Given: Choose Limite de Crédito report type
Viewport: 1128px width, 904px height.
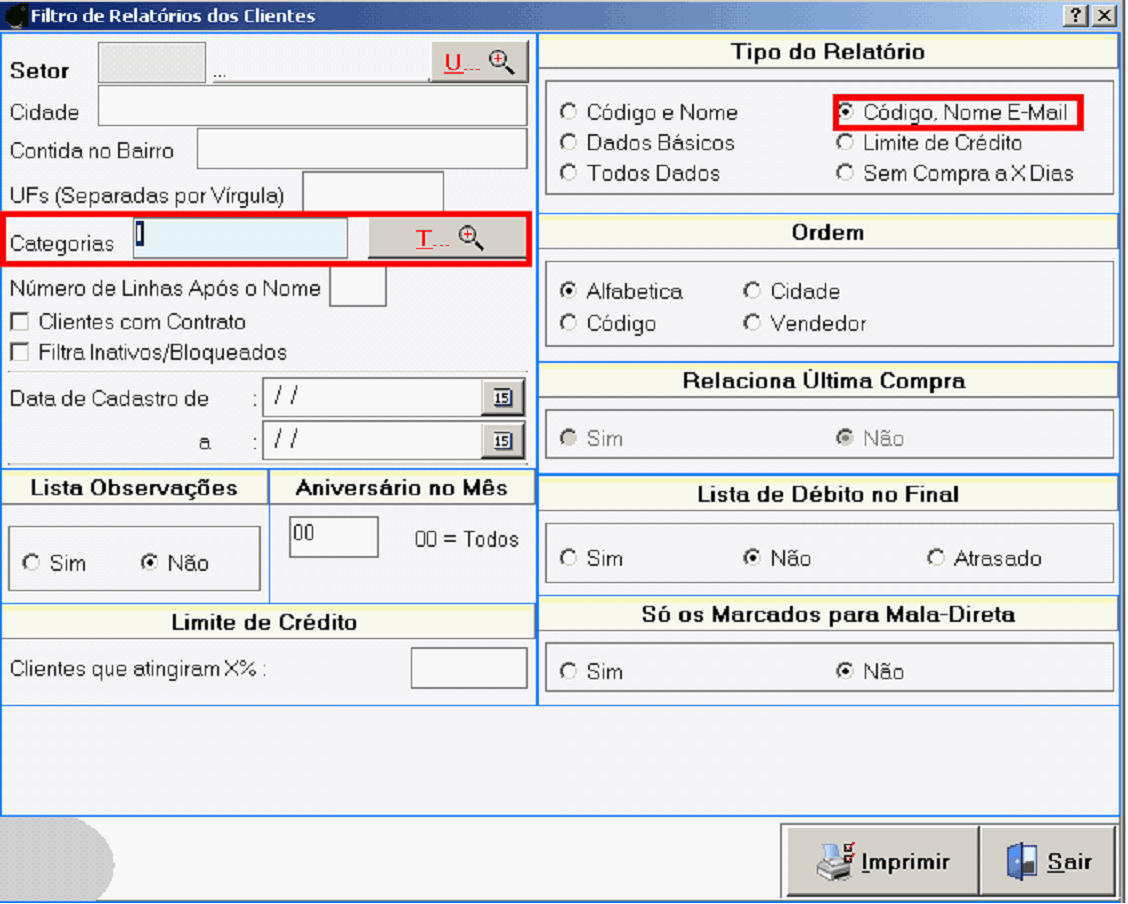Looking at the screenshot, I should tap(846, 143).
